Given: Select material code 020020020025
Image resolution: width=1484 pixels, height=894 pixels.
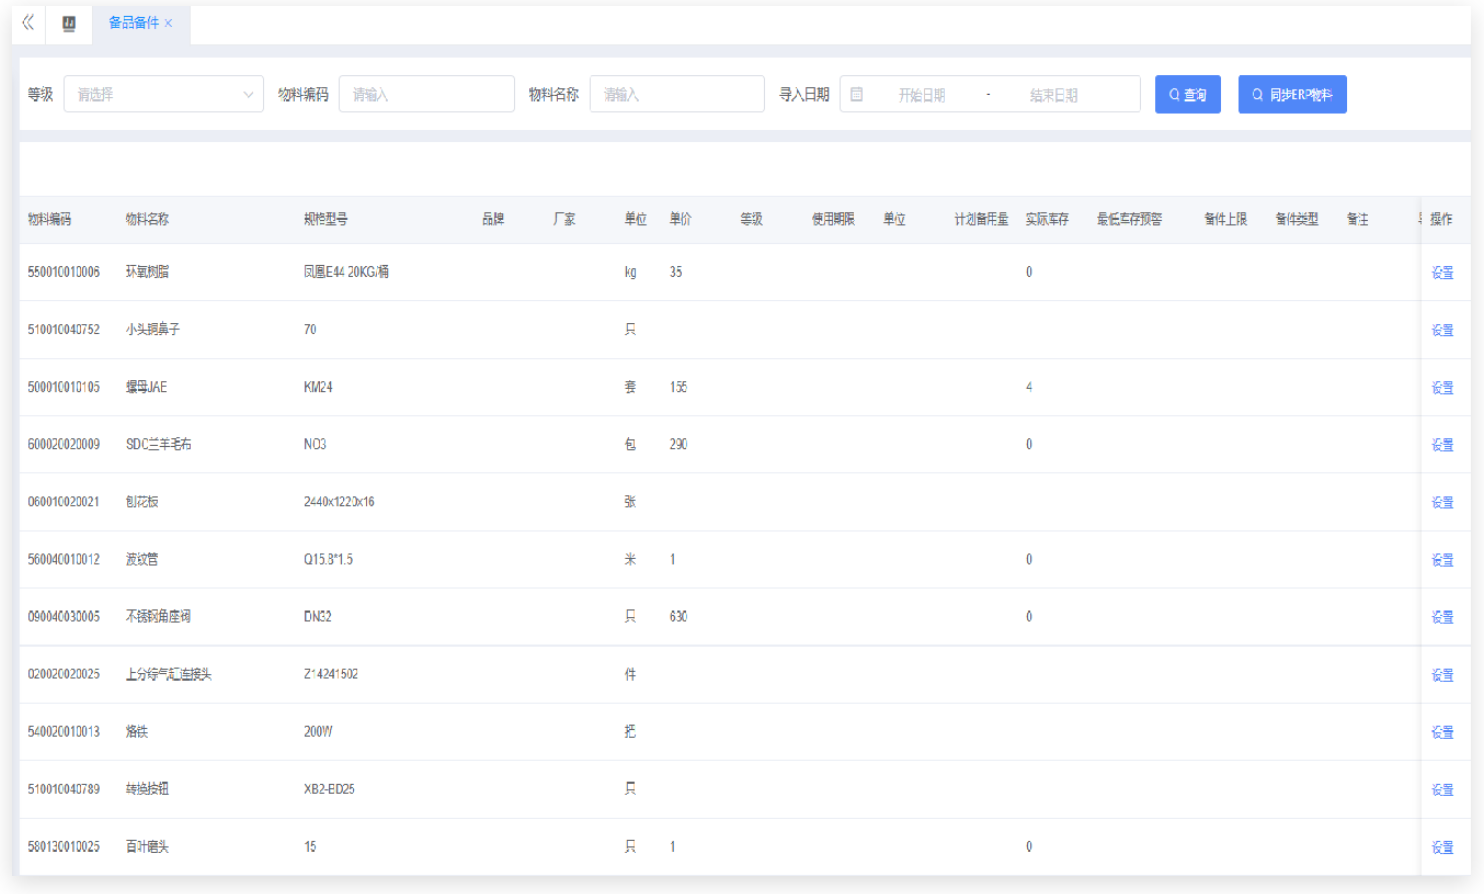Looking at the screenshot, I should [64, 674].
